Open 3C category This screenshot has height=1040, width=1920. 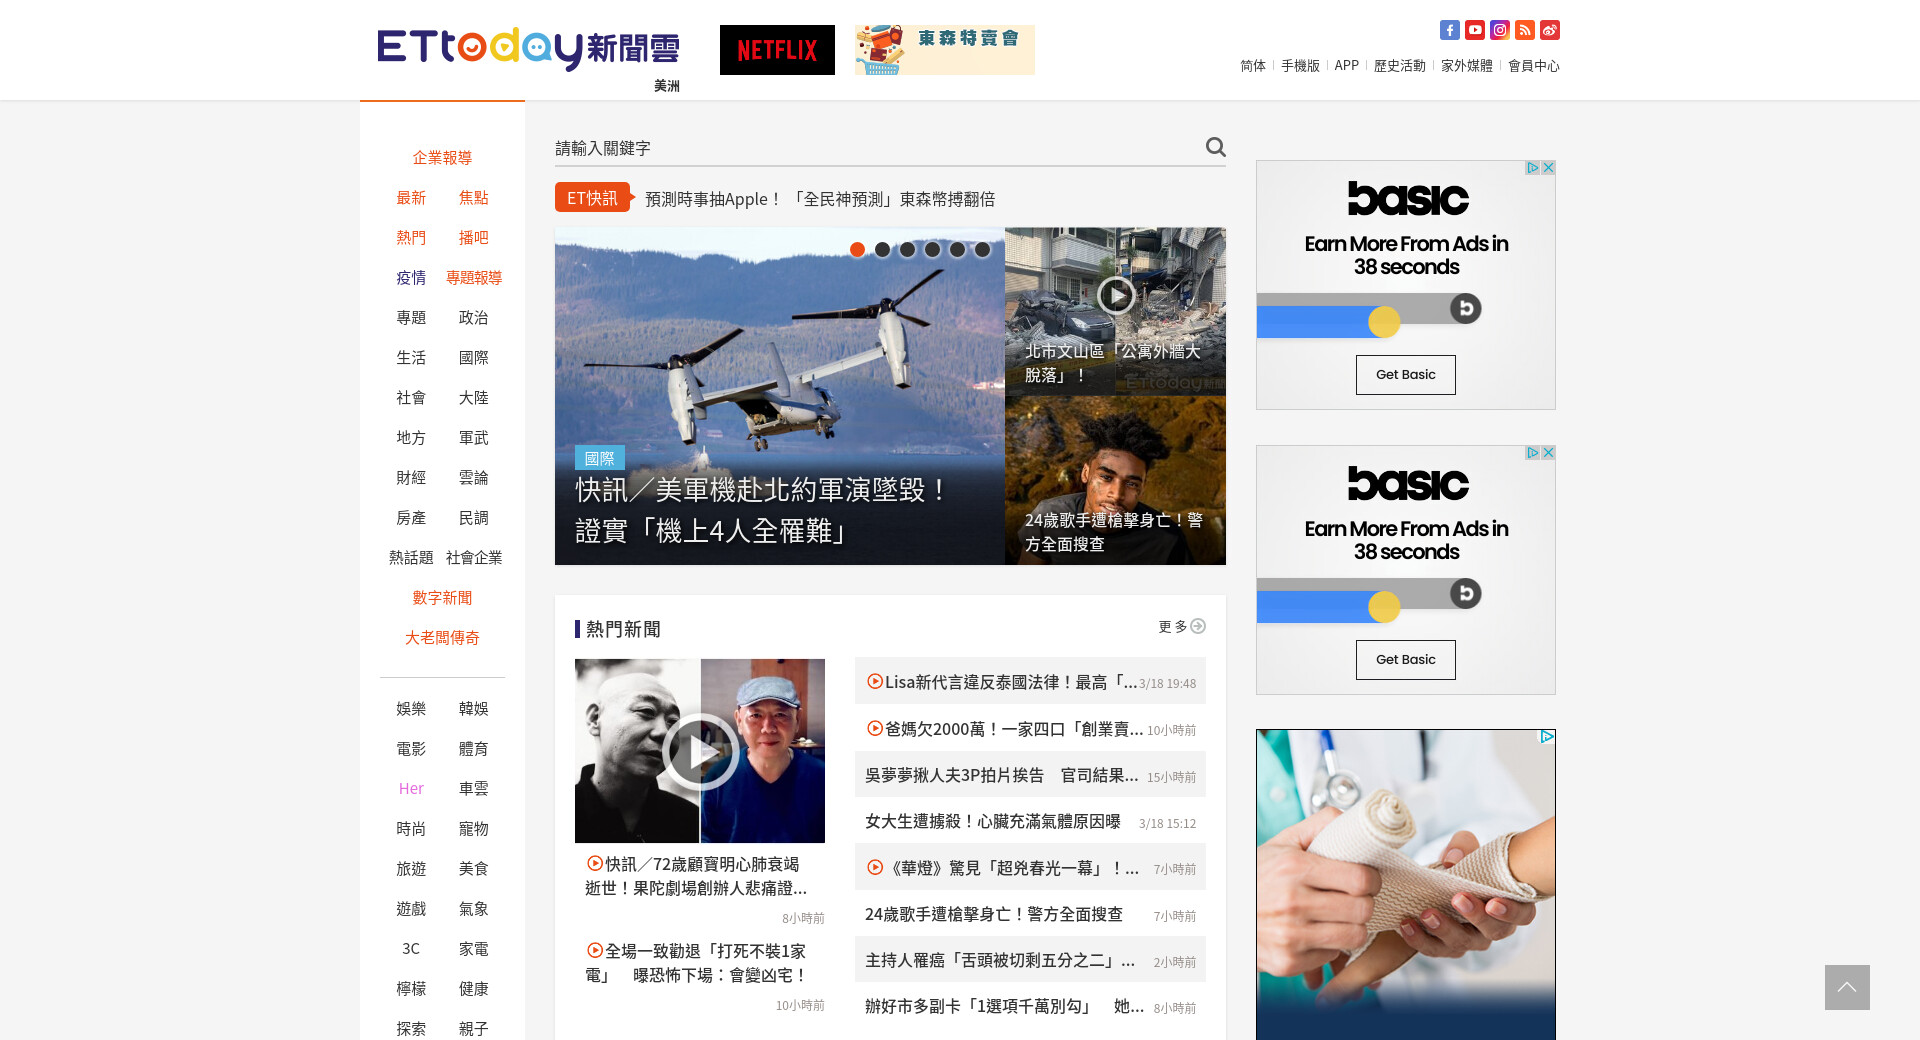coord(411,949)
